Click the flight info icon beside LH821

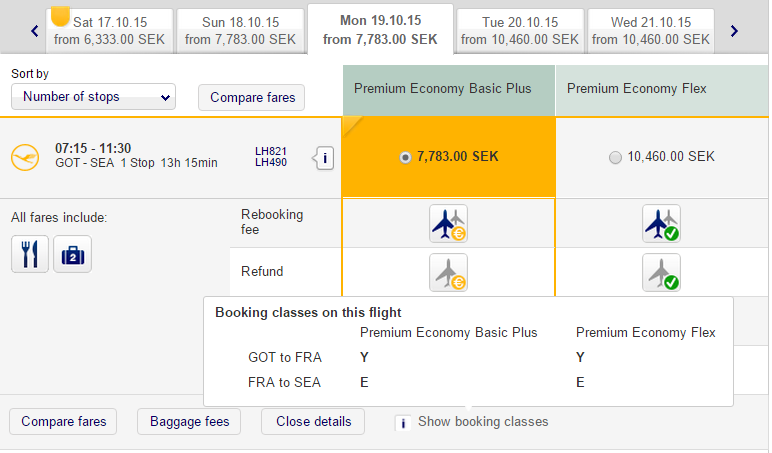coord(324,157)
